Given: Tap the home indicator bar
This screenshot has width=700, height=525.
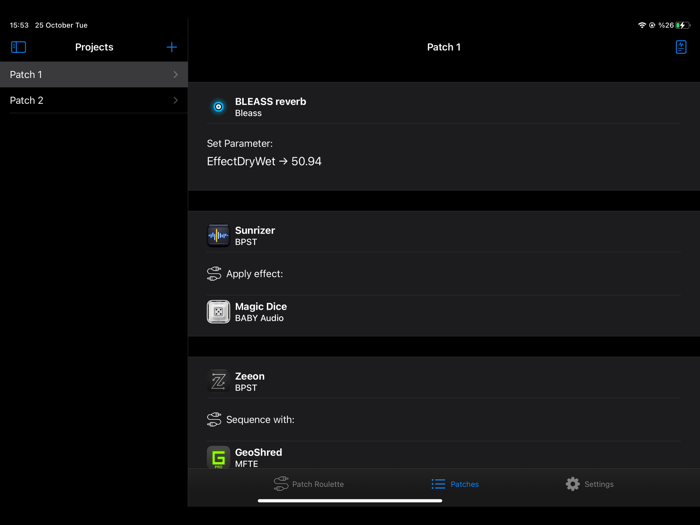Looking at the screenshot, I should [x=350, y=501].
